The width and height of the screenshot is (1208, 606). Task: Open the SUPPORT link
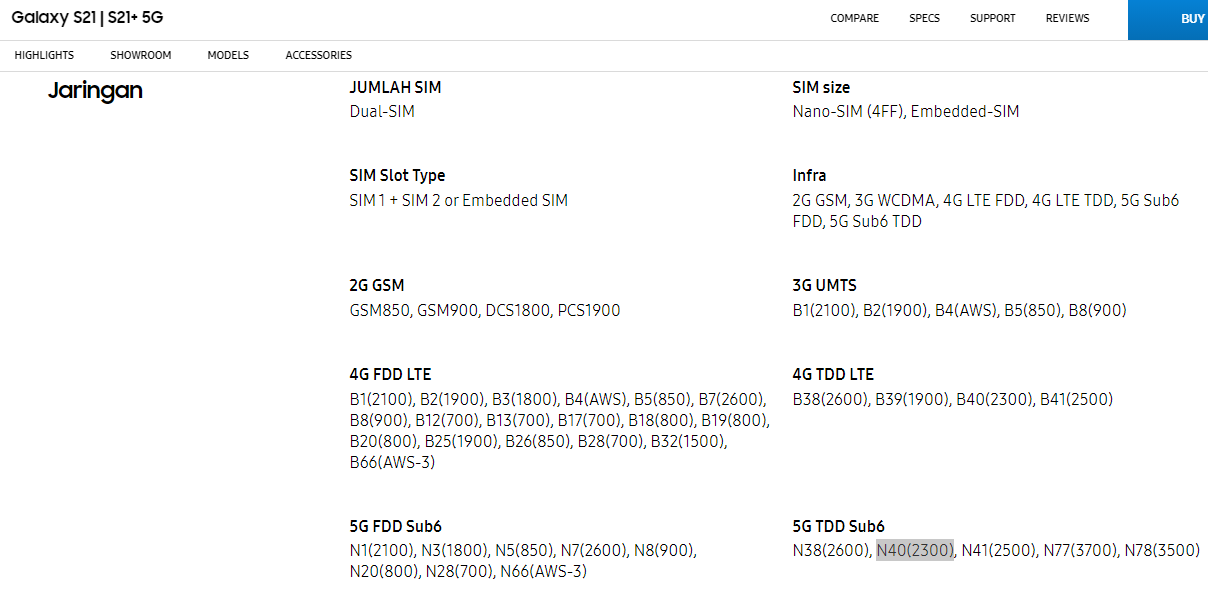tap(992, 19)
